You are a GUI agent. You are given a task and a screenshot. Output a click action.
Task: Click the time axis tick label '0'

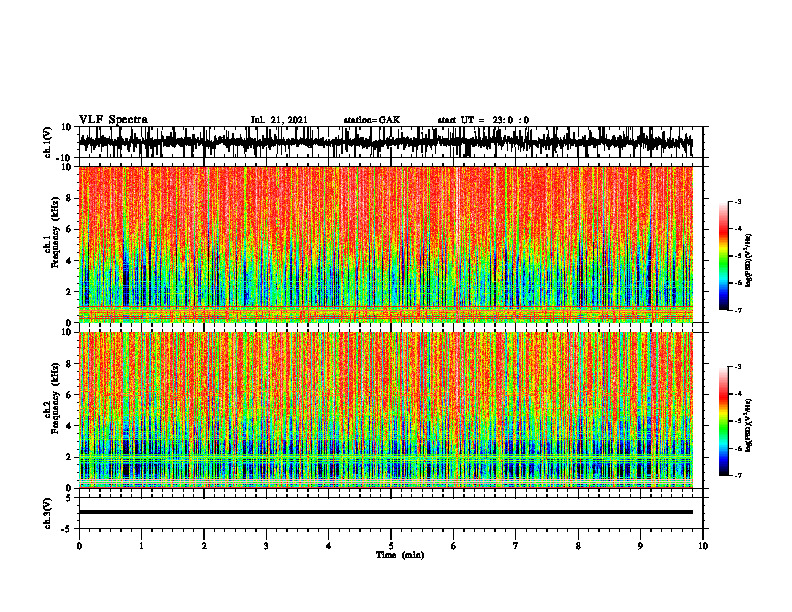pyautogui.click(x=79, y=546)
